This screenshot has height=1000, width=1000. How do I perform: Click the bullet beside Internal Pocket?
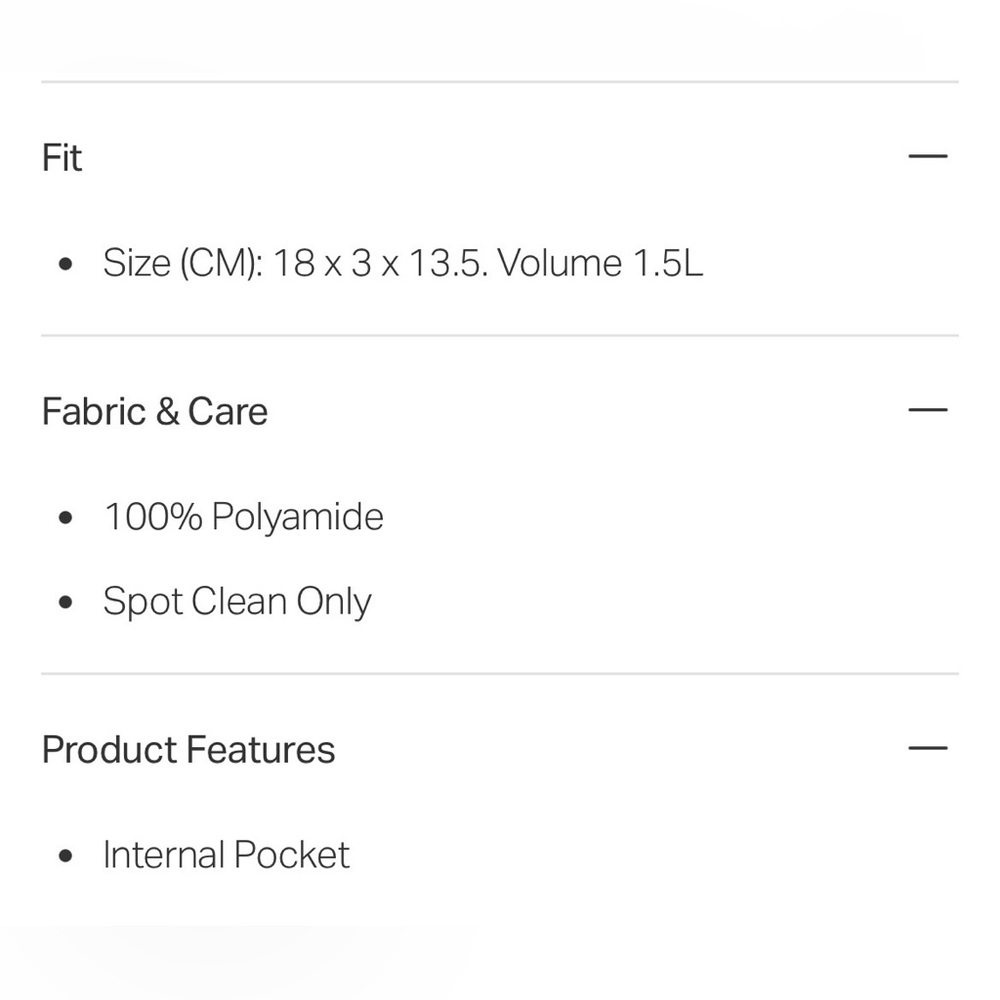click(66, 856)
